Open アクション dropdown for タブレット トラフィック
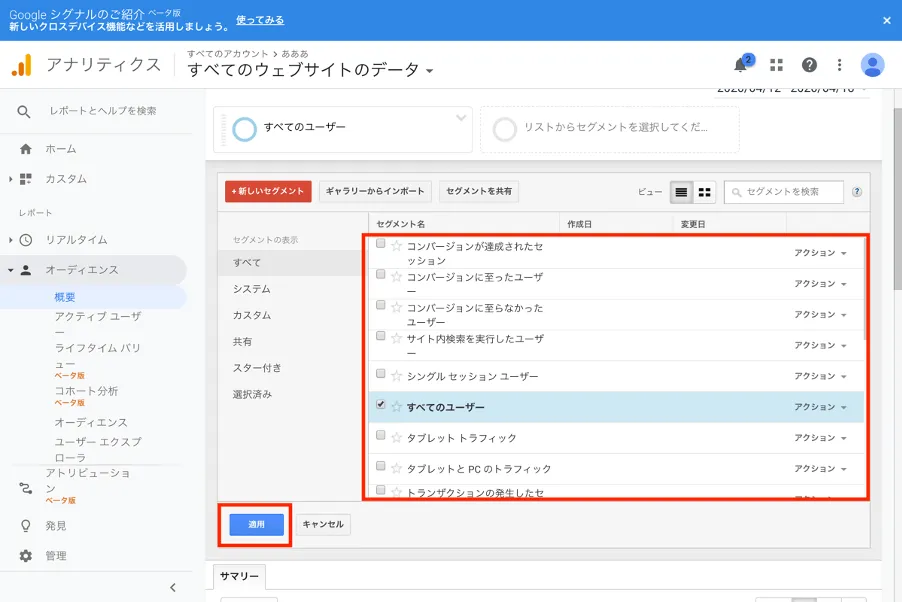This screenshot has height=602, width=902. pos(820,438)
